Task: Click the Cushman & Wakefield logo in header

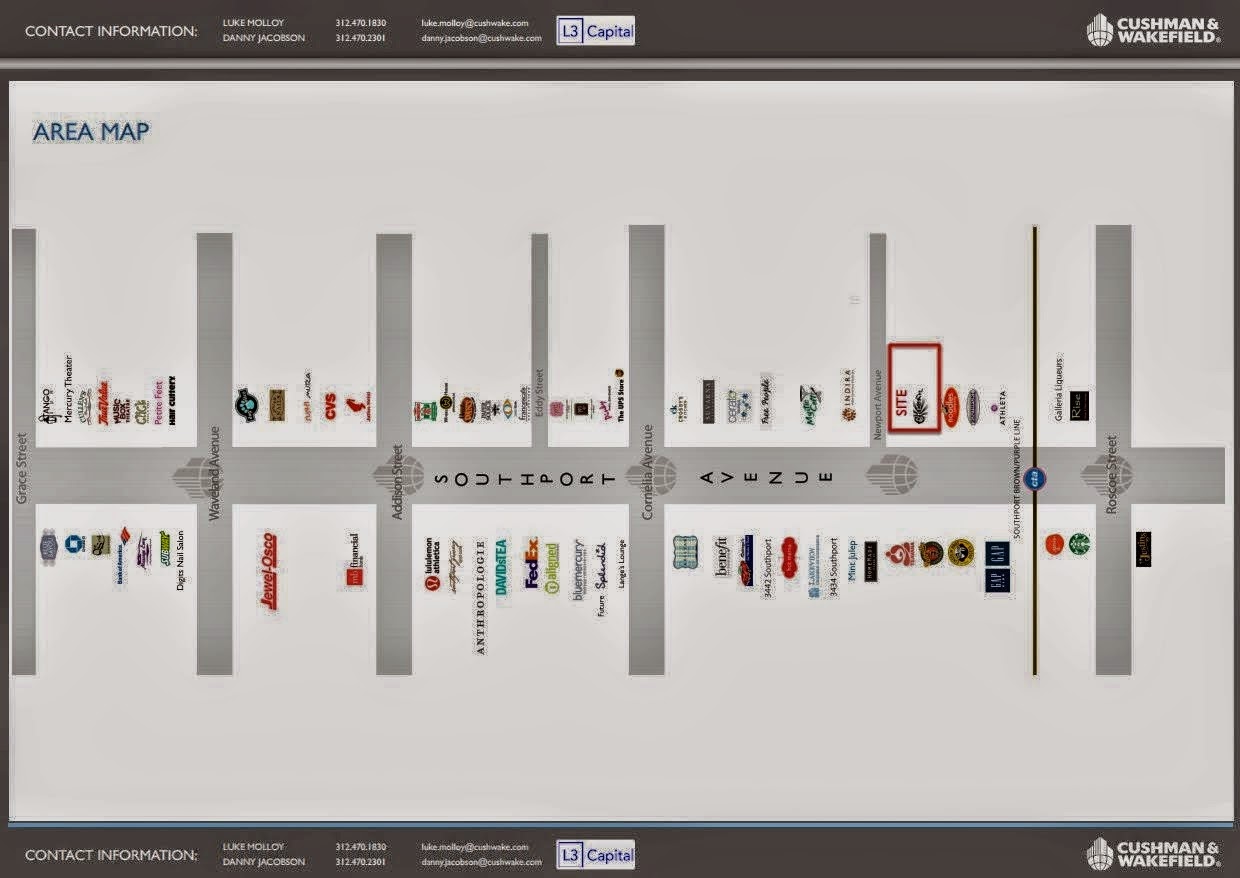Action: pyautogui.click(x=1154, y=29)
